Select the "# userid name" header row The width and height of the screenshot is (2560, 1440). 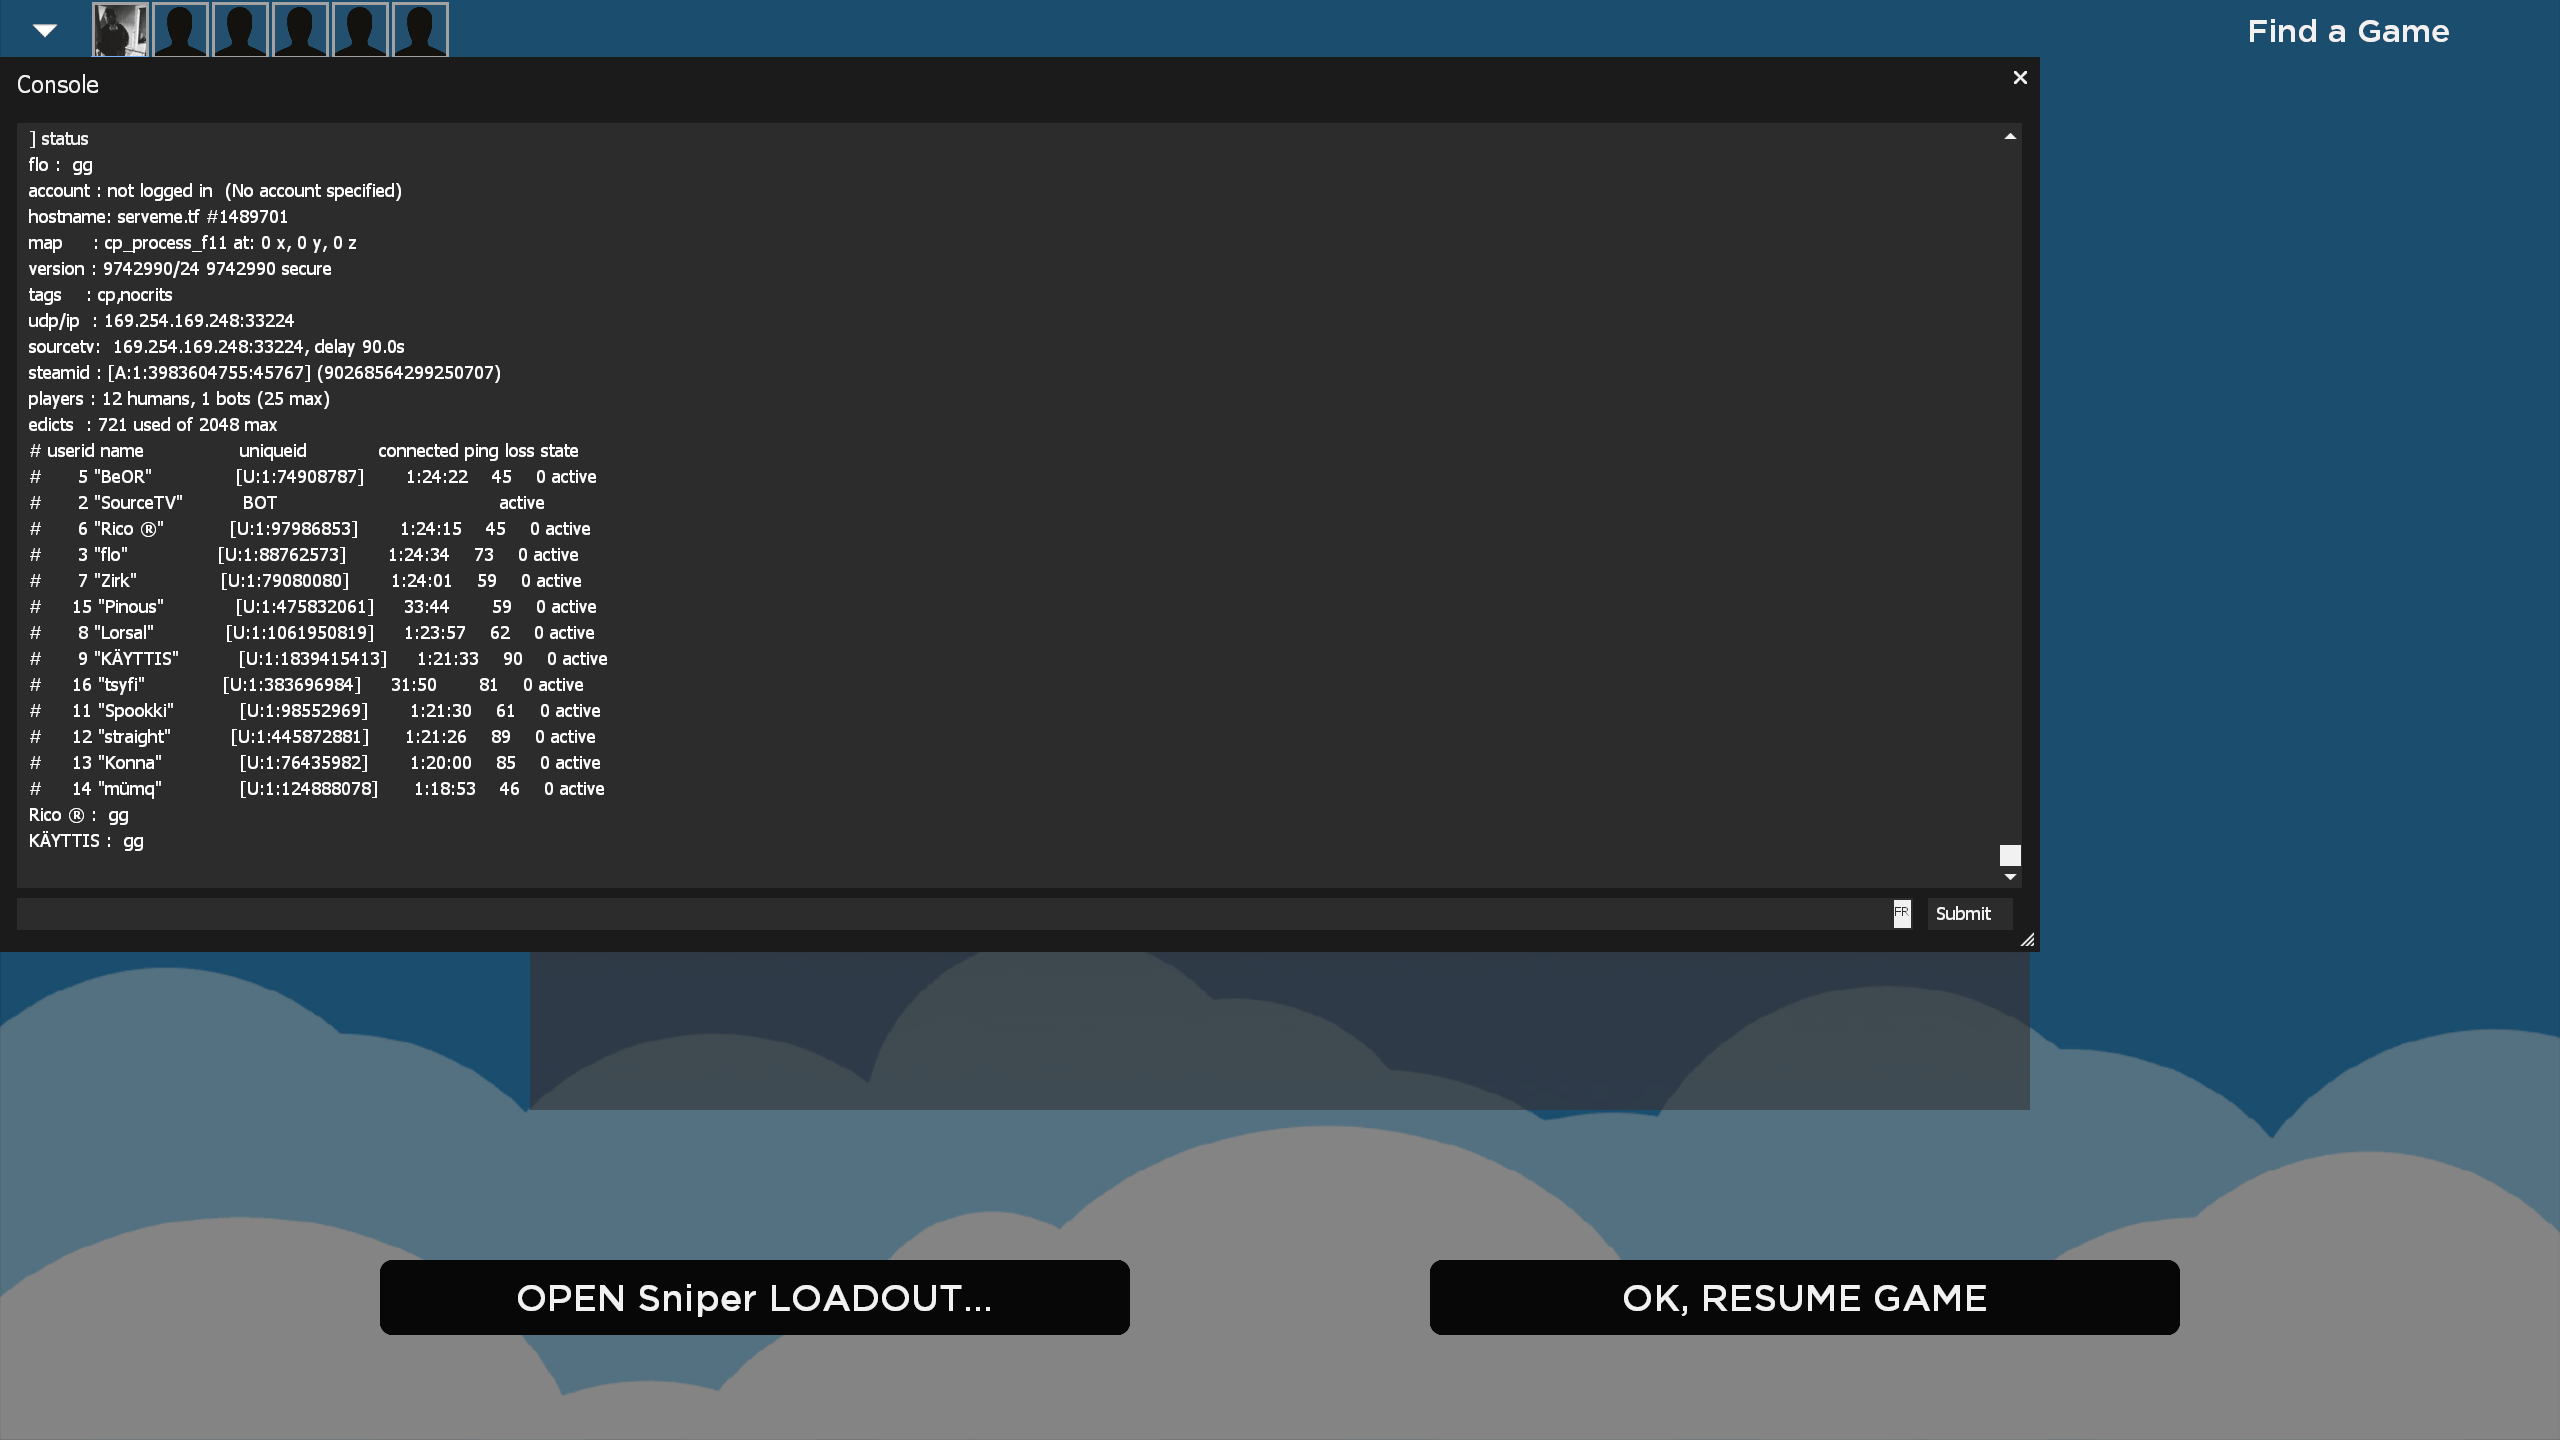(304, 451)
